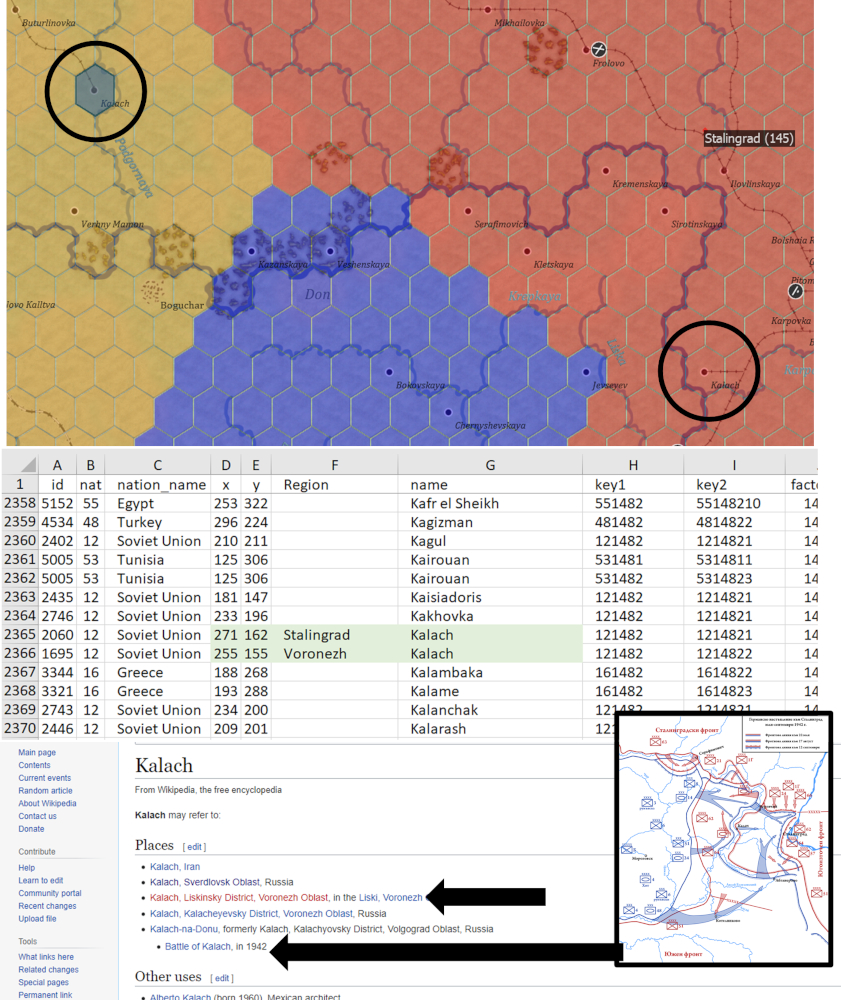The height and width of the screenshot is (1000, 841).
Task: Click the Jevseyev city marker
Action: click(586, 372)
